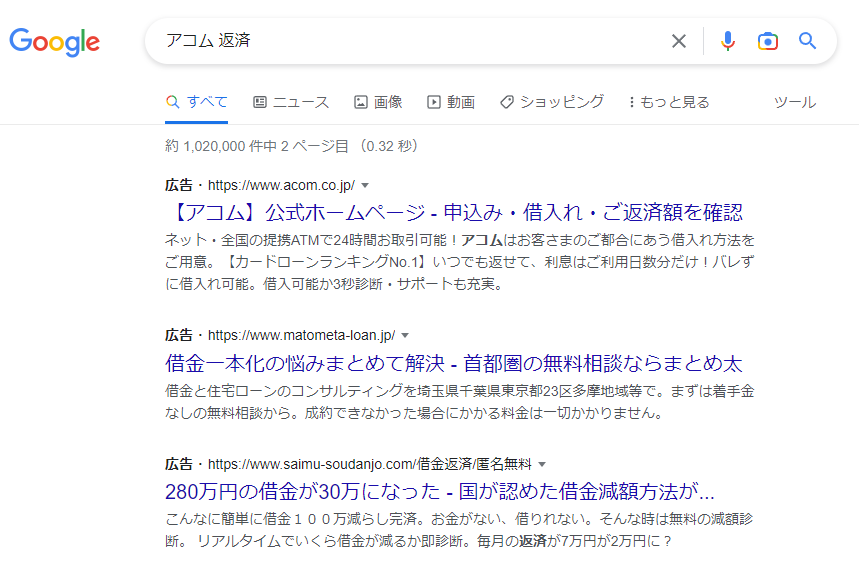Click the Acom ad description starting ネット・全国の提携ATM

pos(460,262)
